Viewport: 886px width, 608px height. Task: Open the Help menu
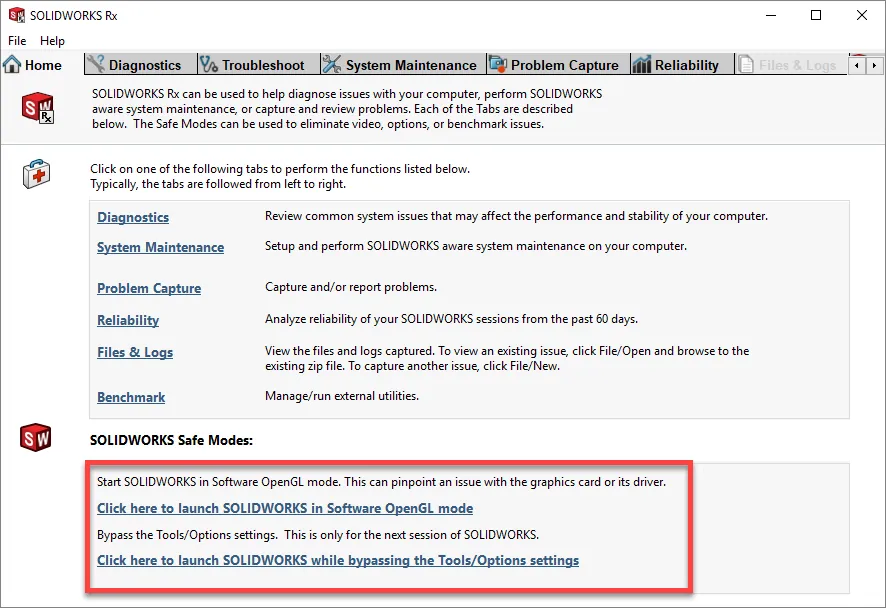[52, 41]
